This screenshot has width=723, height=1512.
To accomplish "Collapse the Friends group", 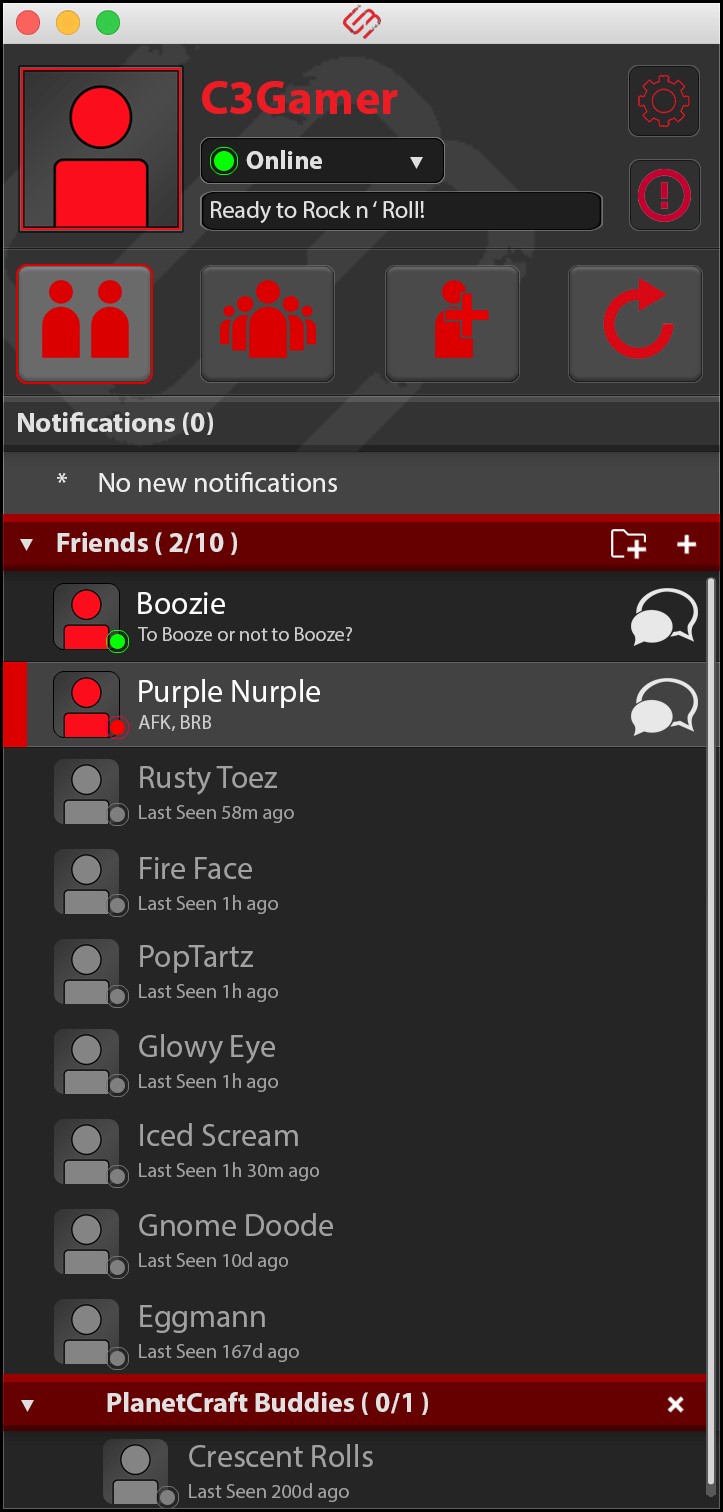I will (27, 544).
